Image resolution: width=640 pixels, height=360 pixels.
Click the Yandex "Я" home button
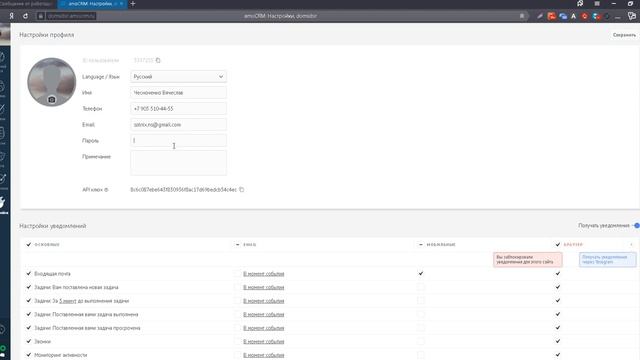[11, 16]
